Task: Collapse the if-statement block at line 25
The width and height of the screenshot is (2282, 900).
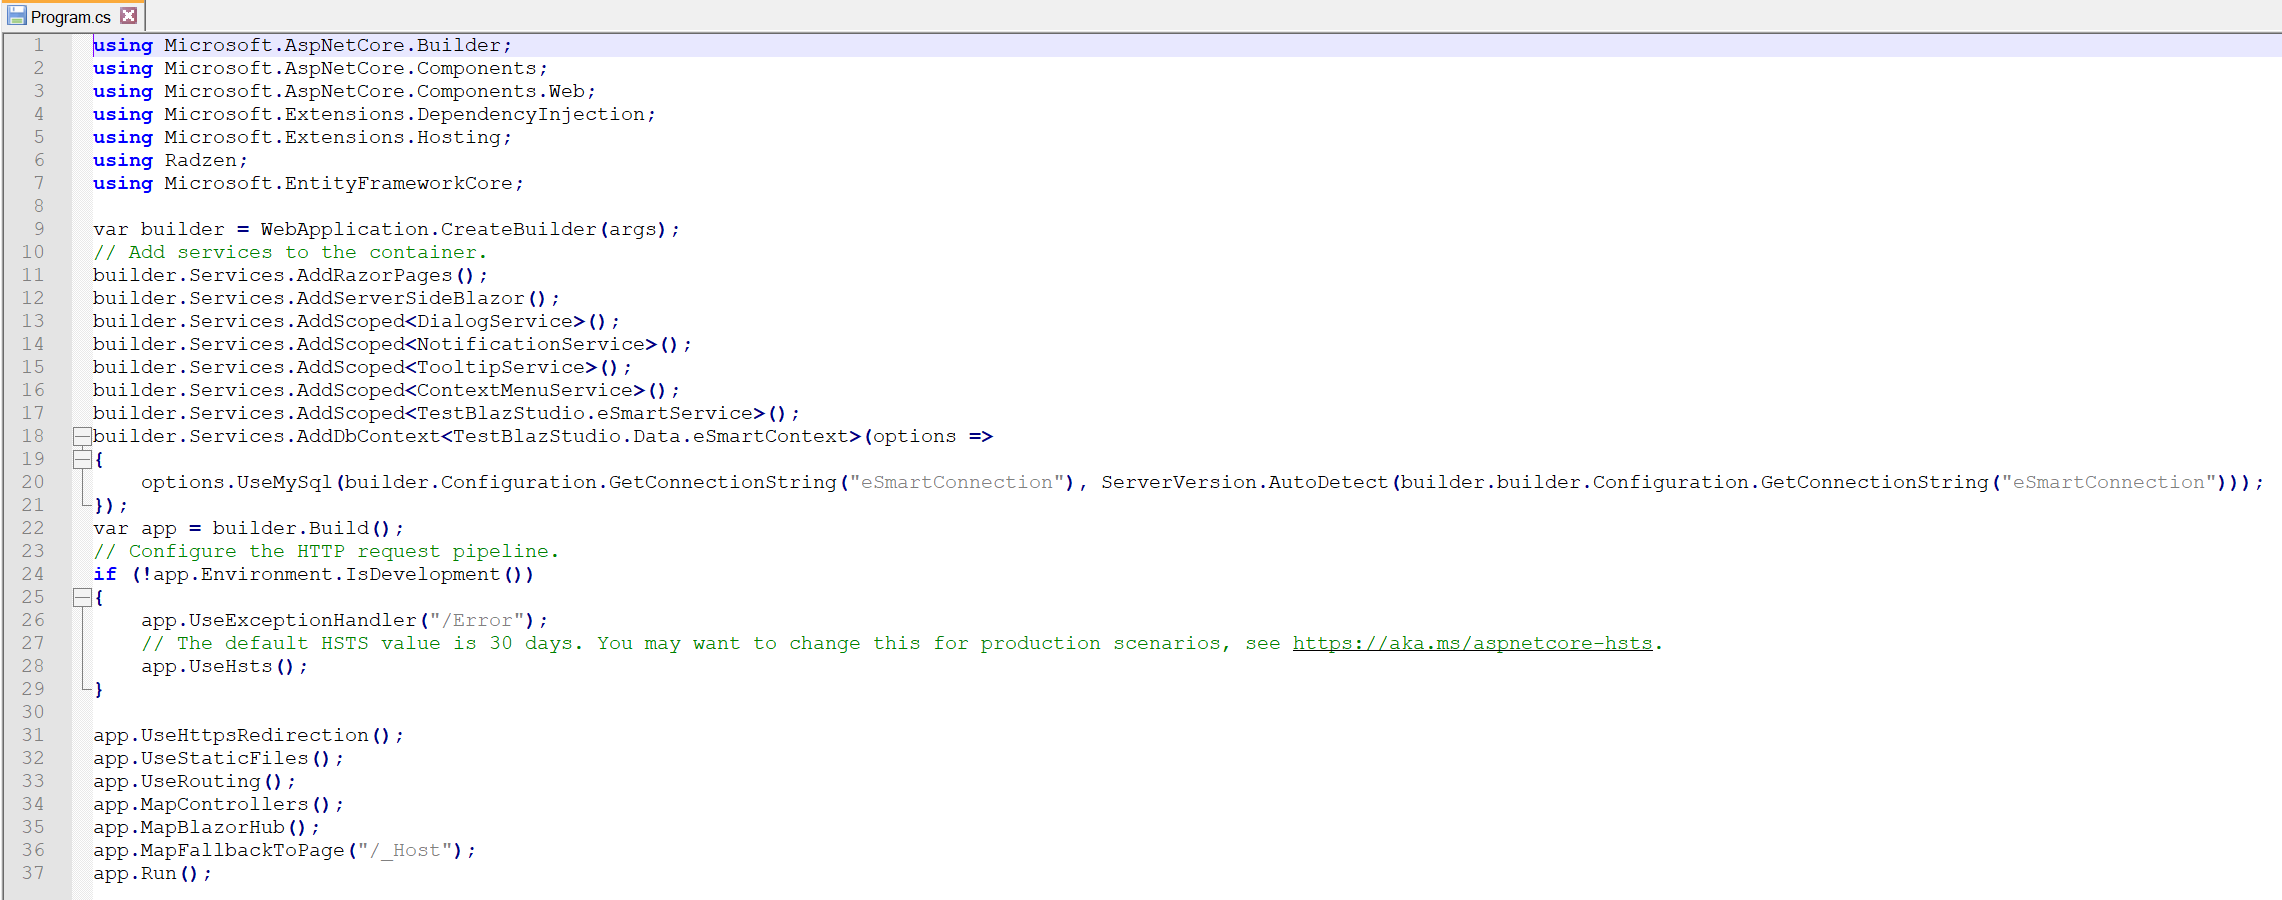Action: 81,597
